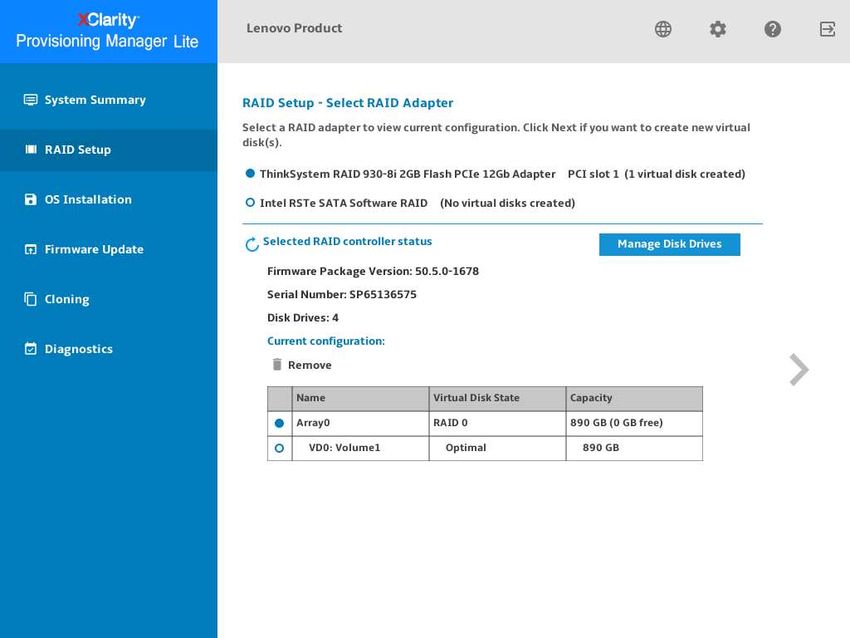The height and width of the screenshot is (638, 850).
Task: Open the language globe icon
Action: pyautogui.click(x=662, y=29)
